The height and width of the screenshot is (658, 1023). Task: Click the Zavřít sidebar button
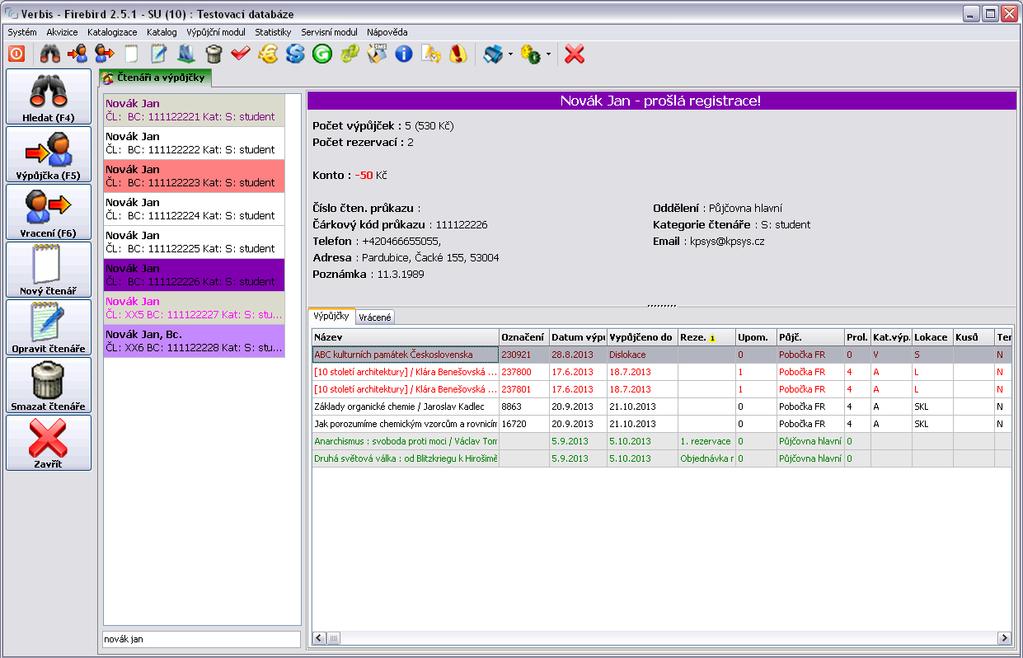click(x=48, y=443)
